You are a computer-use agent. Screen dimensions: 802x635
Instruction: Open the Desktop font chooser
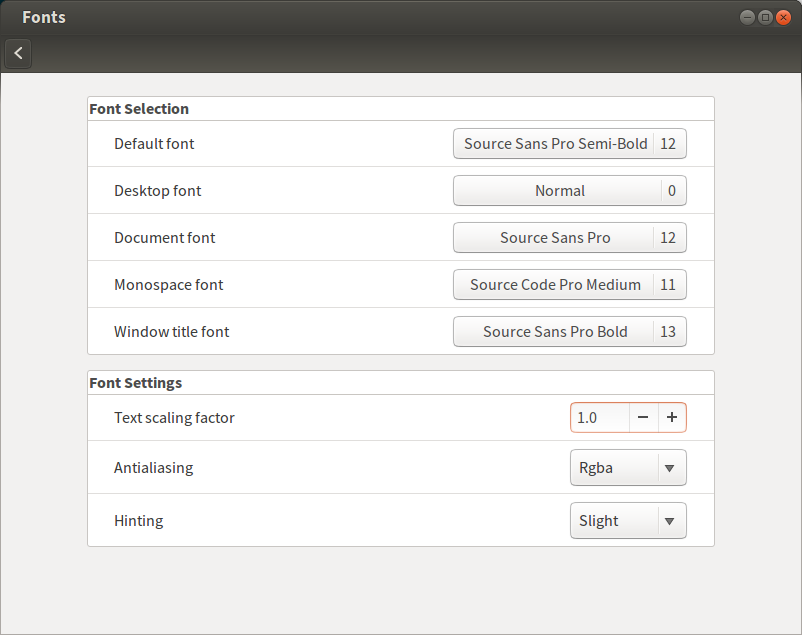pos(559,191)
